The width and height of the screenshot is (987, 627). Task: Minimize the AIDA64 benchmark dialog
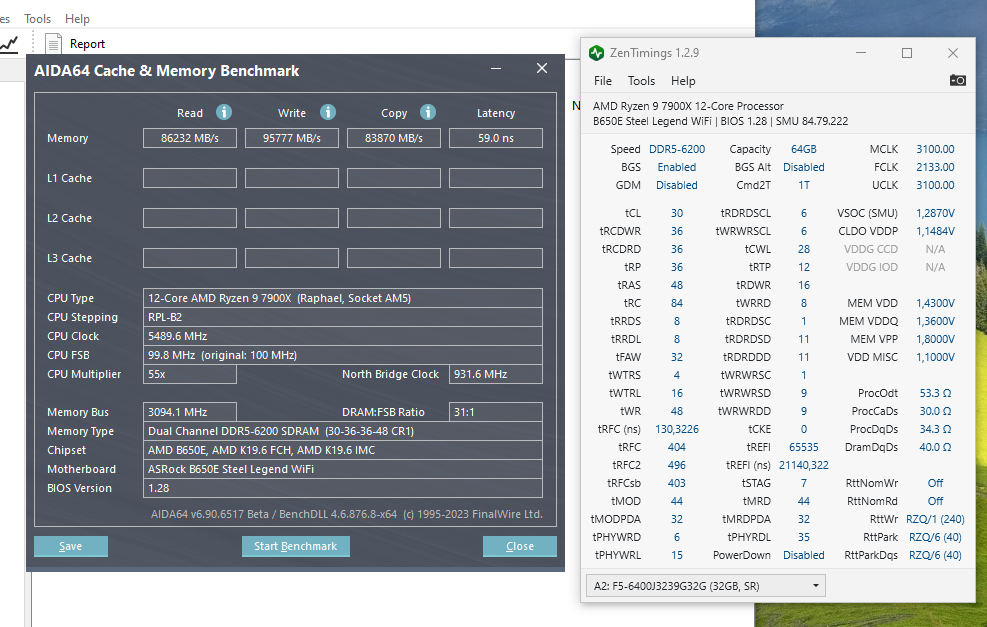[496, 68]
